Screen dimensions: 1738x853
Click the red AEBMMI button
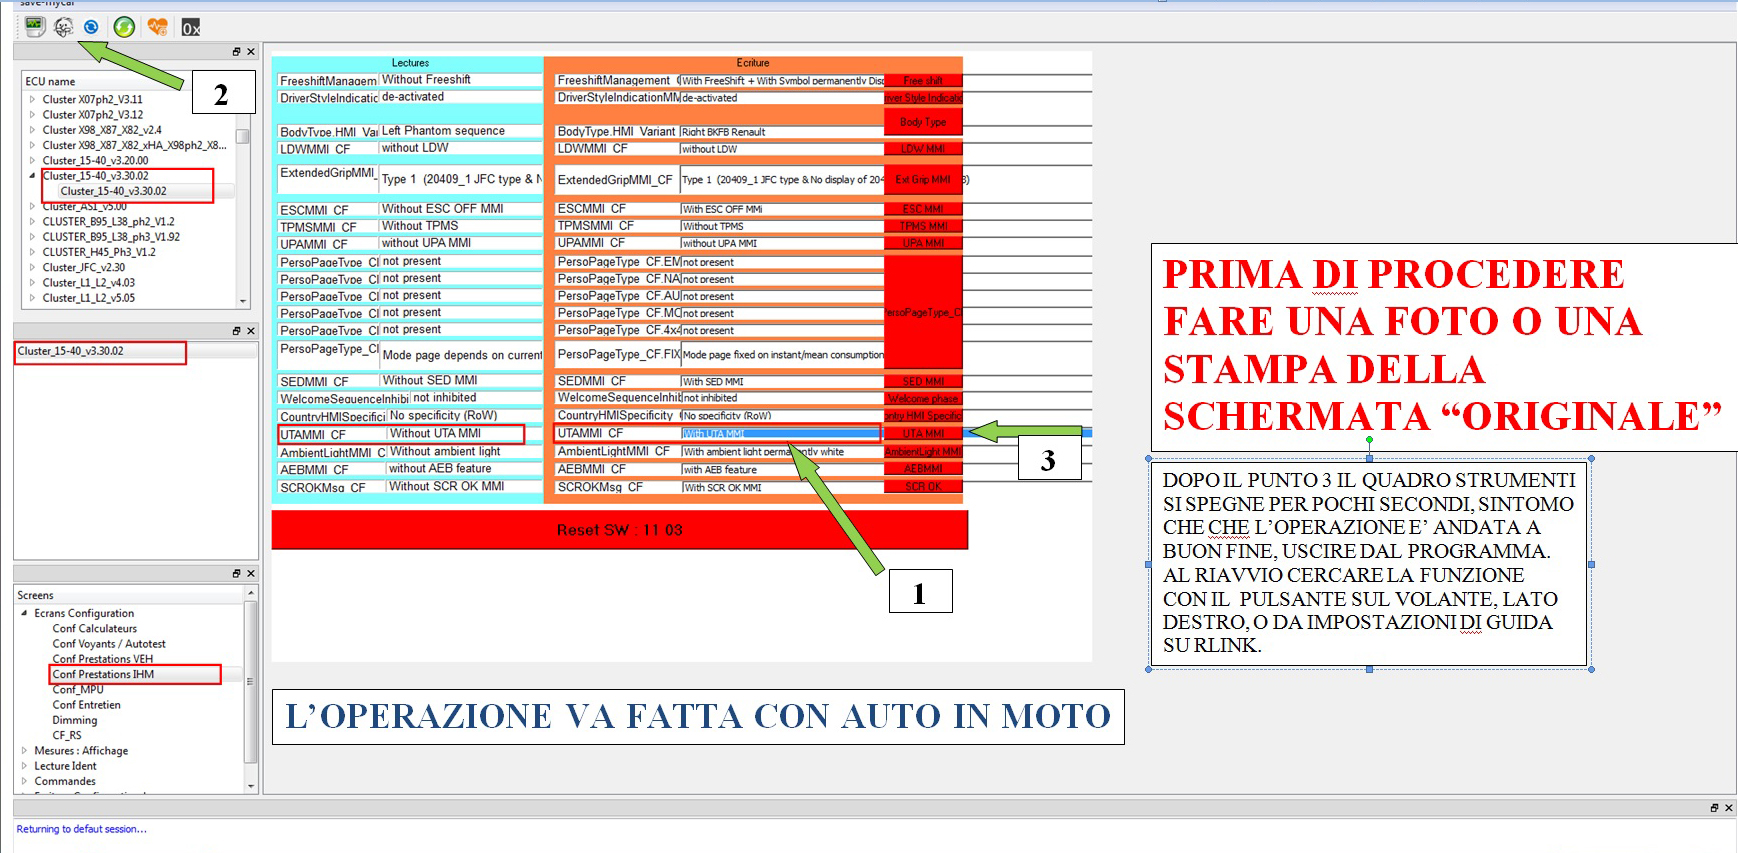pyautogui.click(x=923, y=469)
